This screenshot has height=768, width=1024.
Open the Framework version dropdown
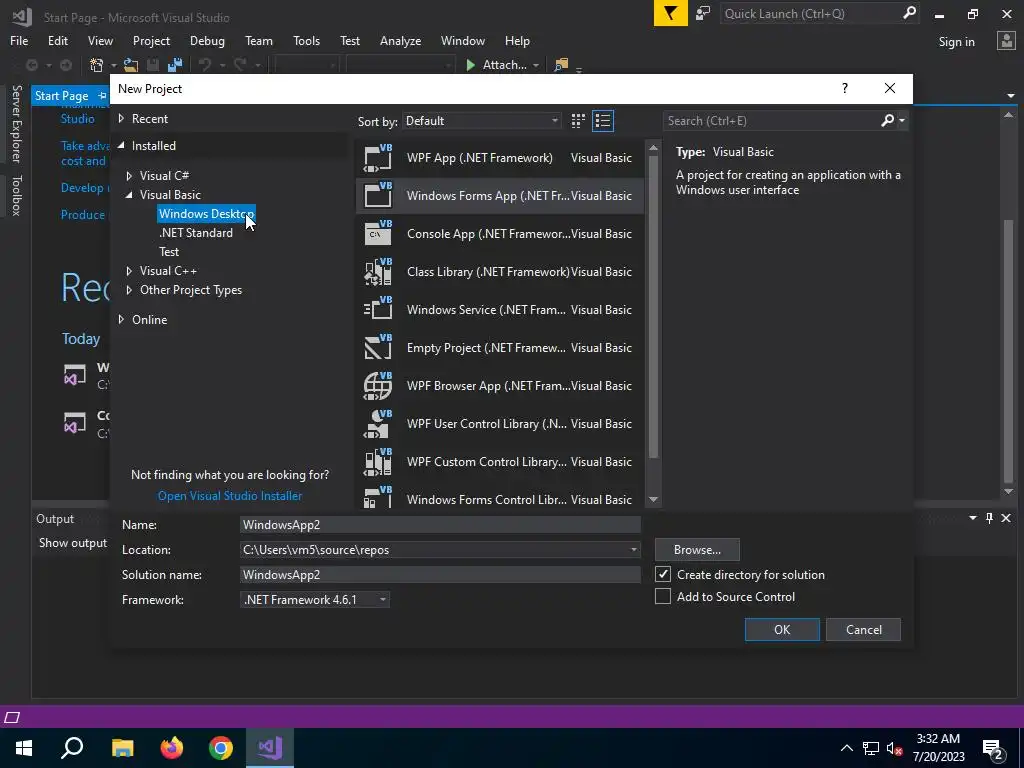click(x=315, y=600)
